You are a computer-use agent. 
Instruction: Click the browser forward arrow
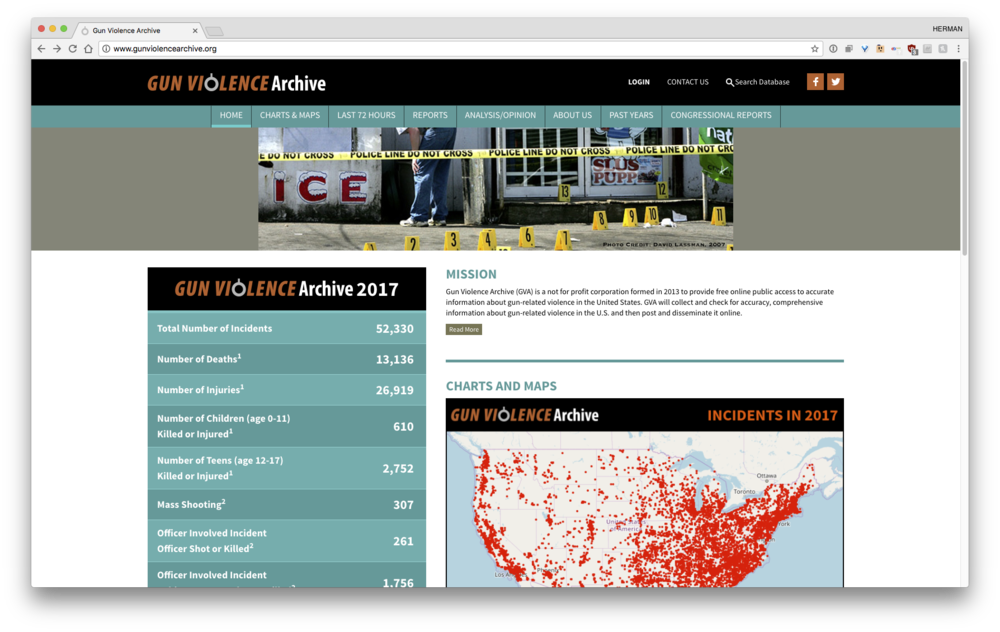57,48
